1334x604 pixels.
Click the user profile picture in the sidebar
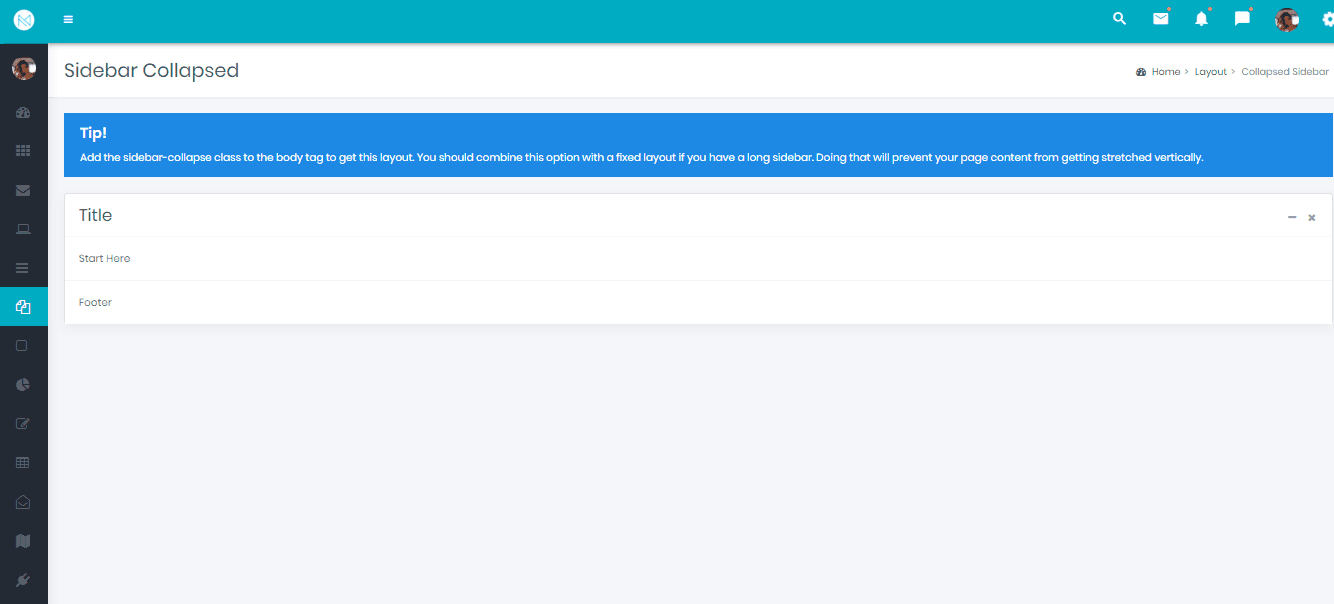click(x=24, y=68)
